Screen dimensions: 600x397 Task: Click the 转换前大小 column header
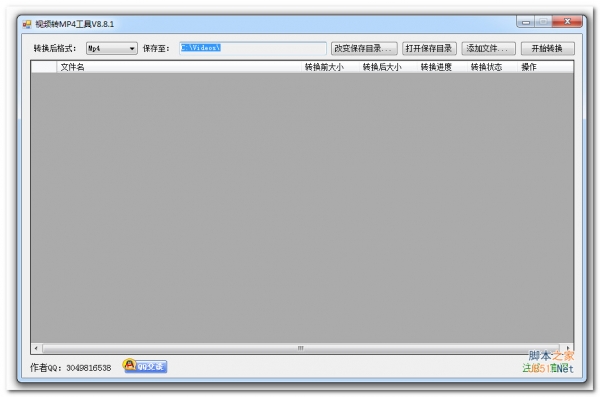pos(330,67)
